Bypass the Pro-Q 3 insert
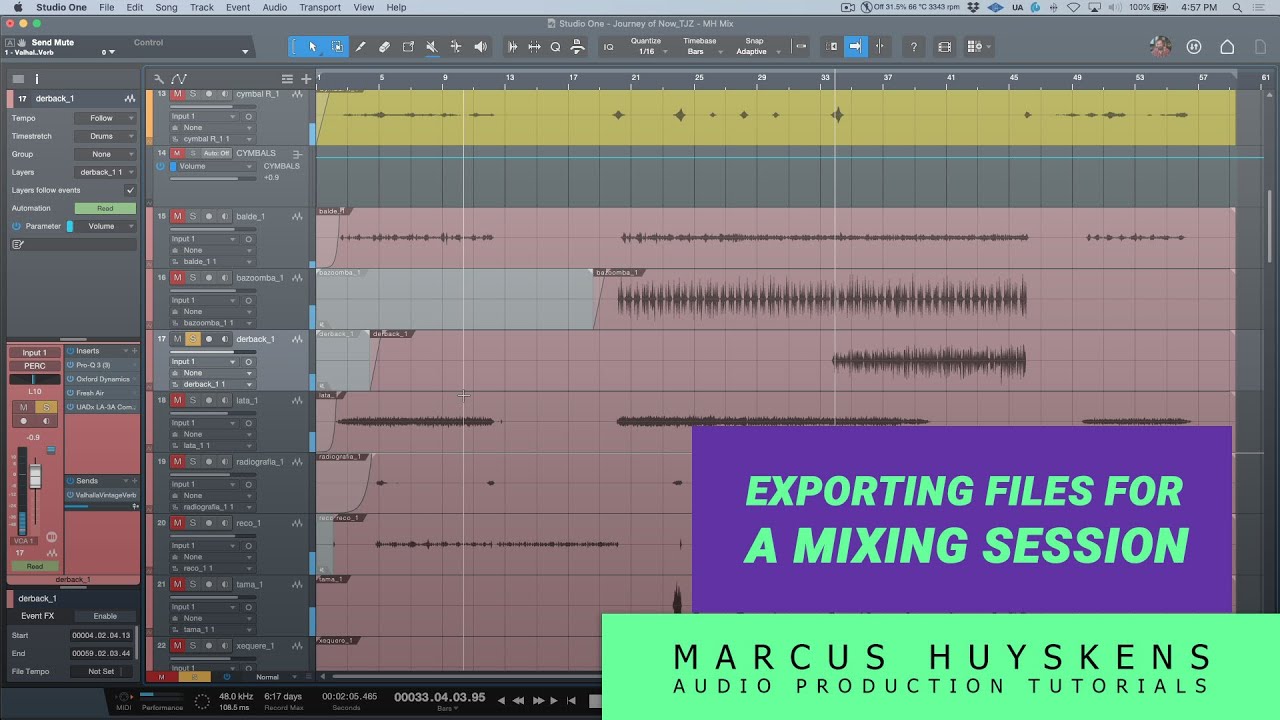1280x720 pixels. pos(70,365)
